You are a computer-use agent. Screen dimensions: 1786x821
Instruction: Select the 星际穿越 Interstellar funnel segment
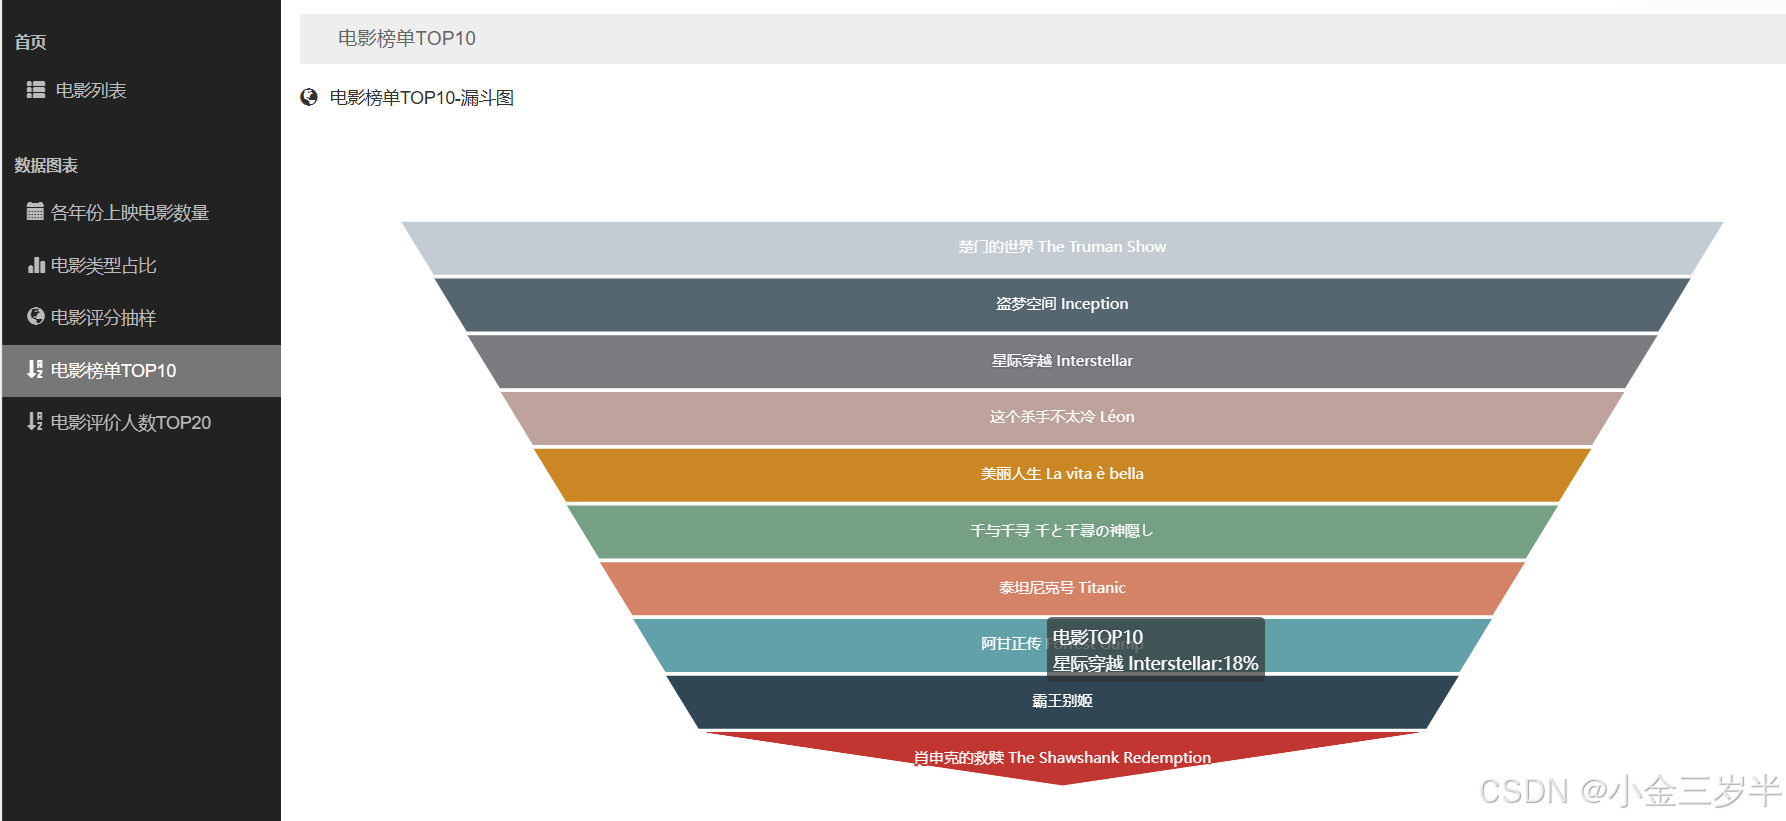(1062, 361)
